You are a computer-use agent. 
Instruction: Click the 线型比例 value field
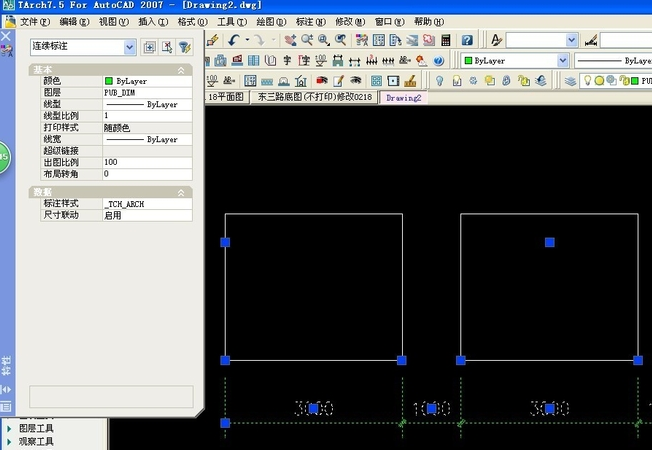point(147,116)
